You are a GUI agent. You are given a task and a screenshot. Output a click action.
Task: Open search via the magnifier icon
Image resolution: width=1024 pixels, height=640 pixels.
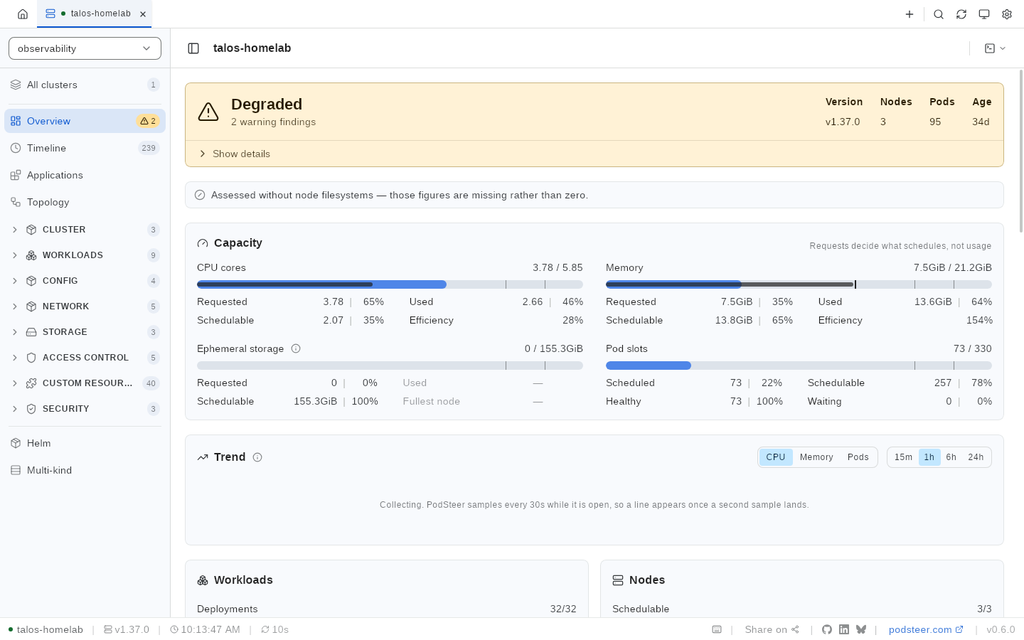[938, 14]
